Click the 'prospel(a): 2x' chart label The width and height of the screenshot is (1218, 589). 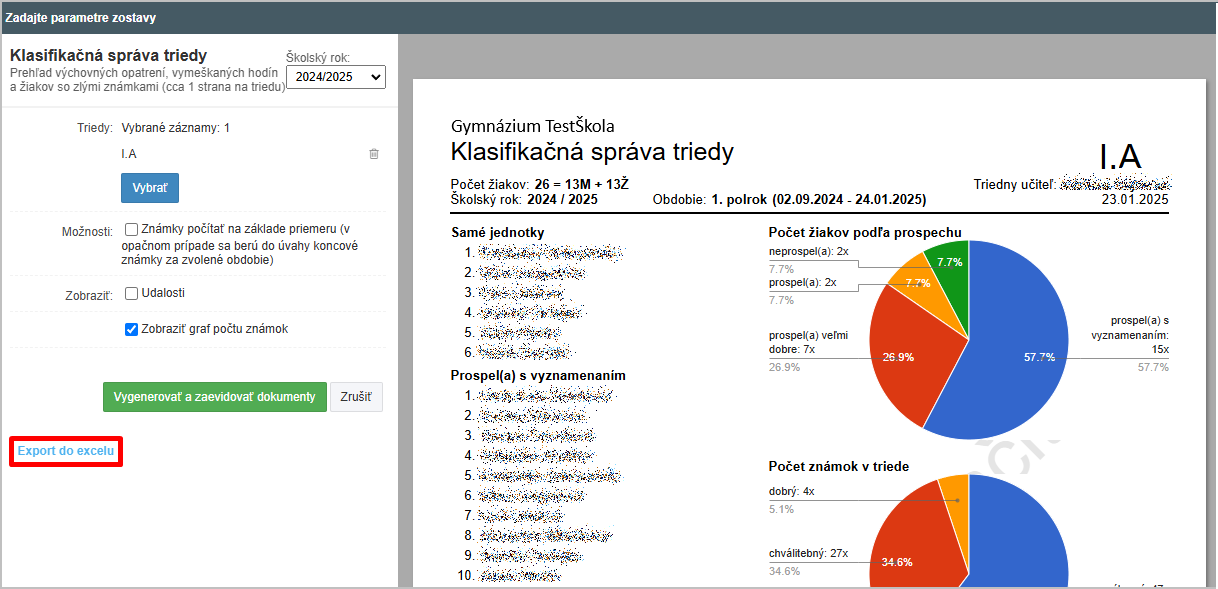(x=803, y=283)
